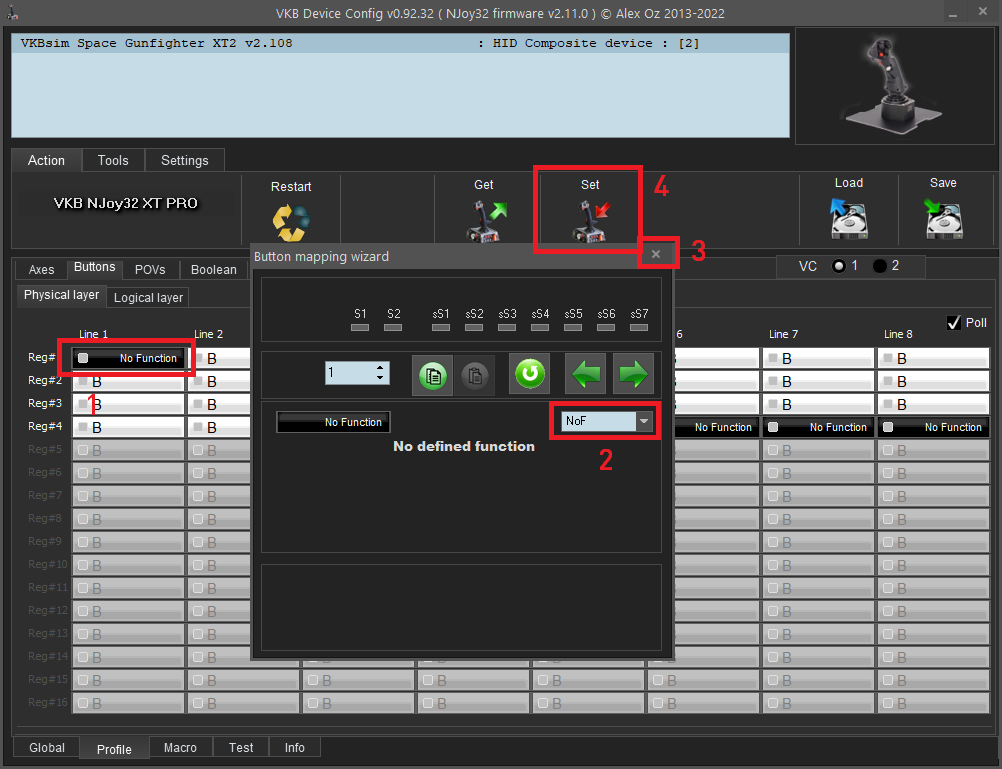Screen dimensions: 1002x769
Task: Toggle the sS1 subshift indicator
Action: point(441,327)
